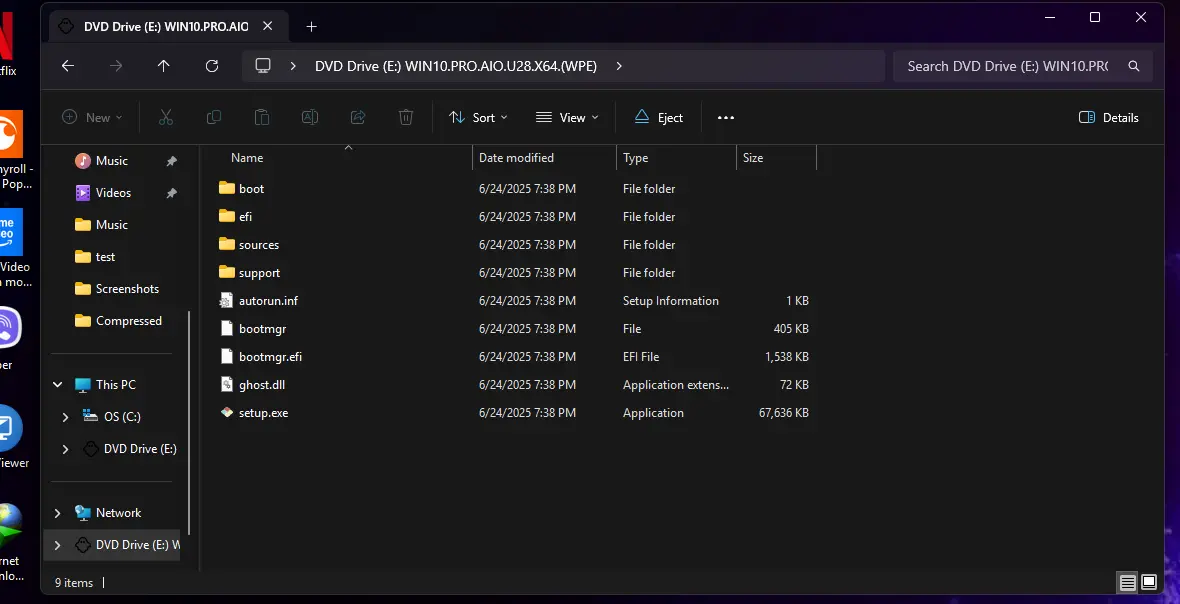Click the pin icon next to pinned Music
Screen dimensions: 1180x604
click(172, 161)
